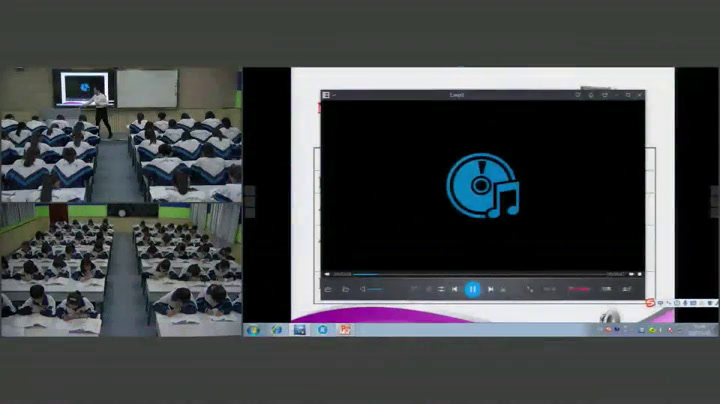Click the music disc artwork in player
720x404 pixels.
coord(482,185)
